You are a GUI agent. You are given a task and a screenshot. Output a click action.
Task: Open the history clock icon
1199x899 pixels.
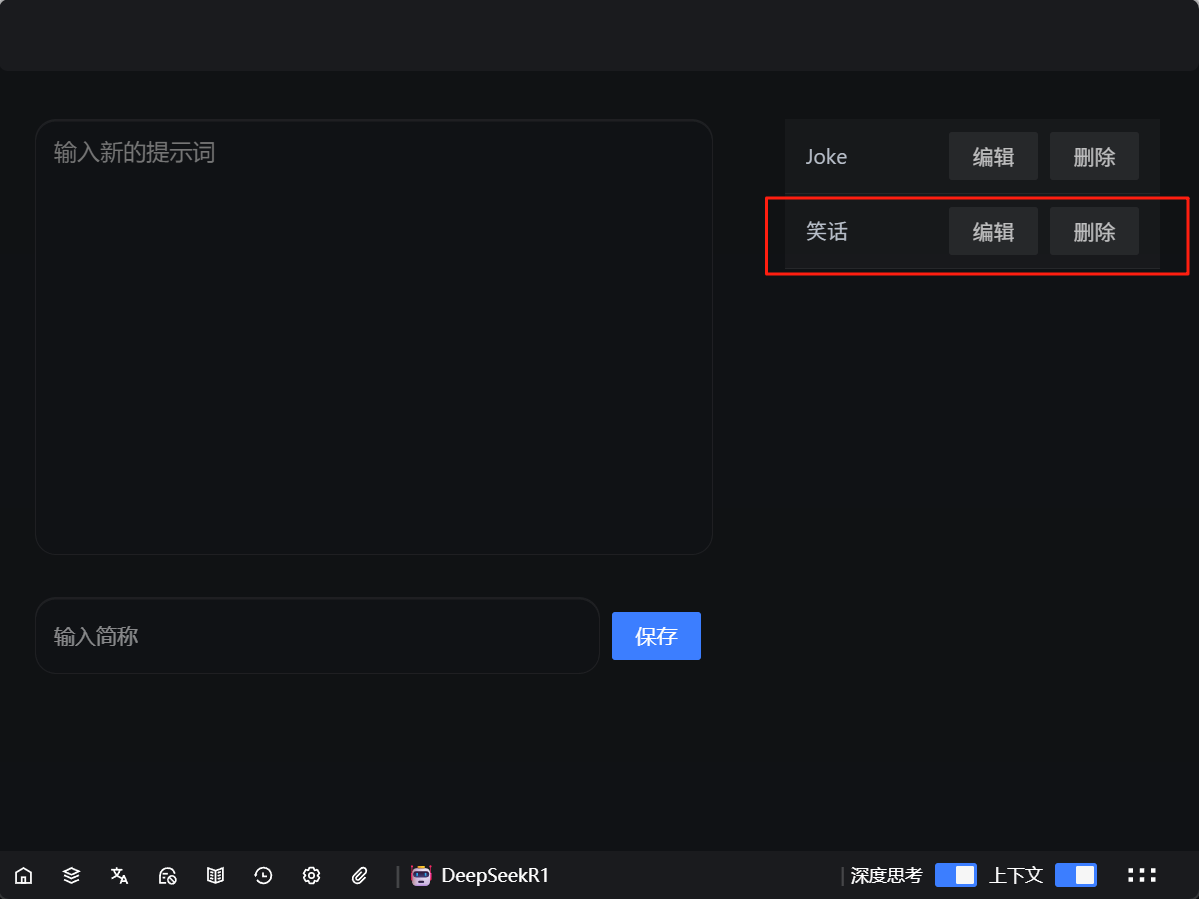click(x=263, y=876)
